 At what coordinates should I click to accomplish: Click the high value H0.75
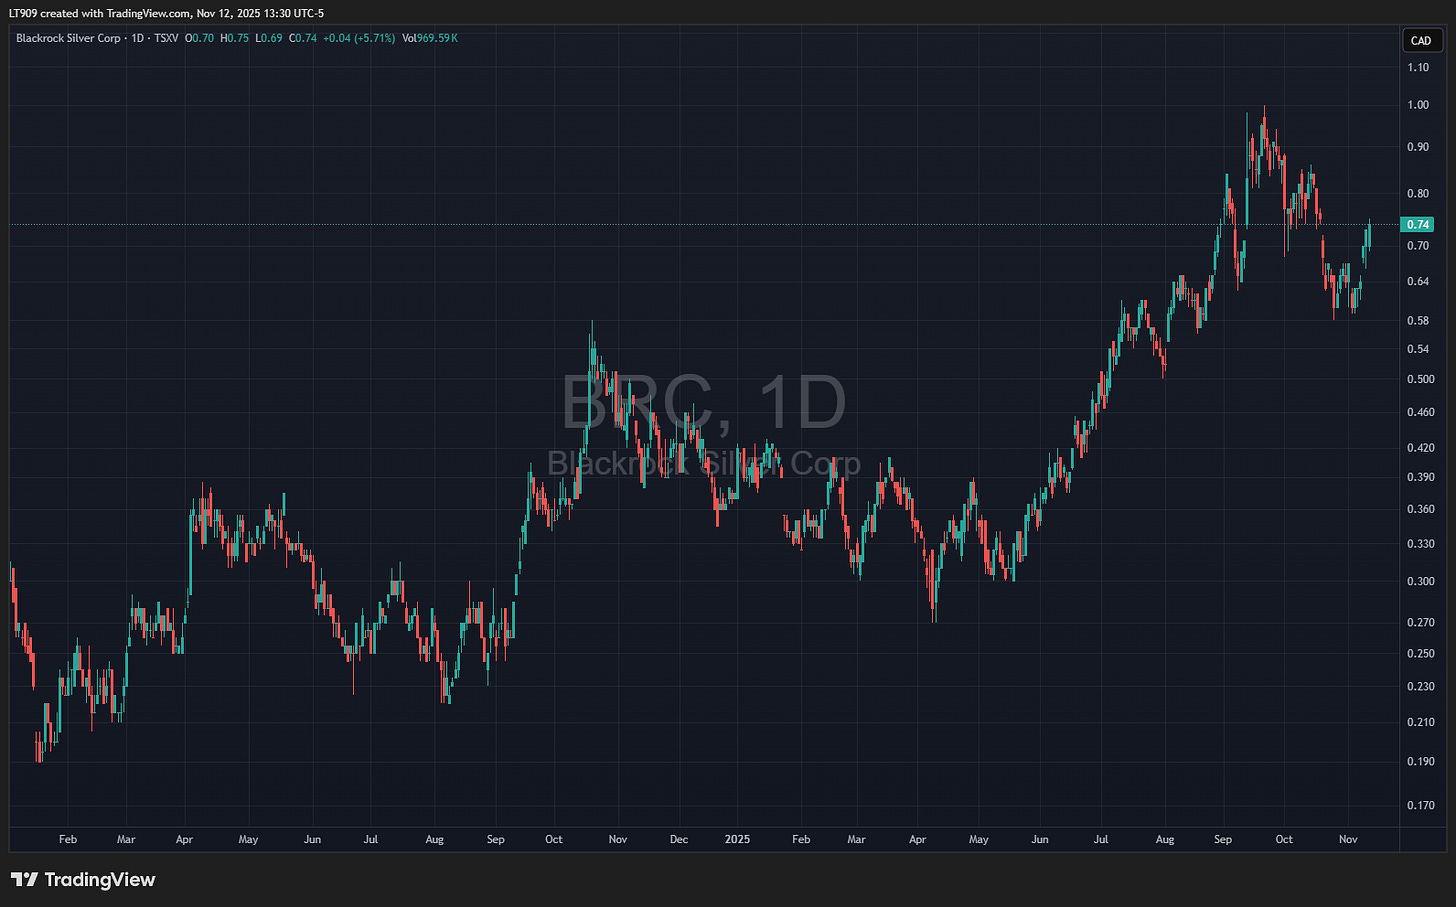tap(234, 38)
